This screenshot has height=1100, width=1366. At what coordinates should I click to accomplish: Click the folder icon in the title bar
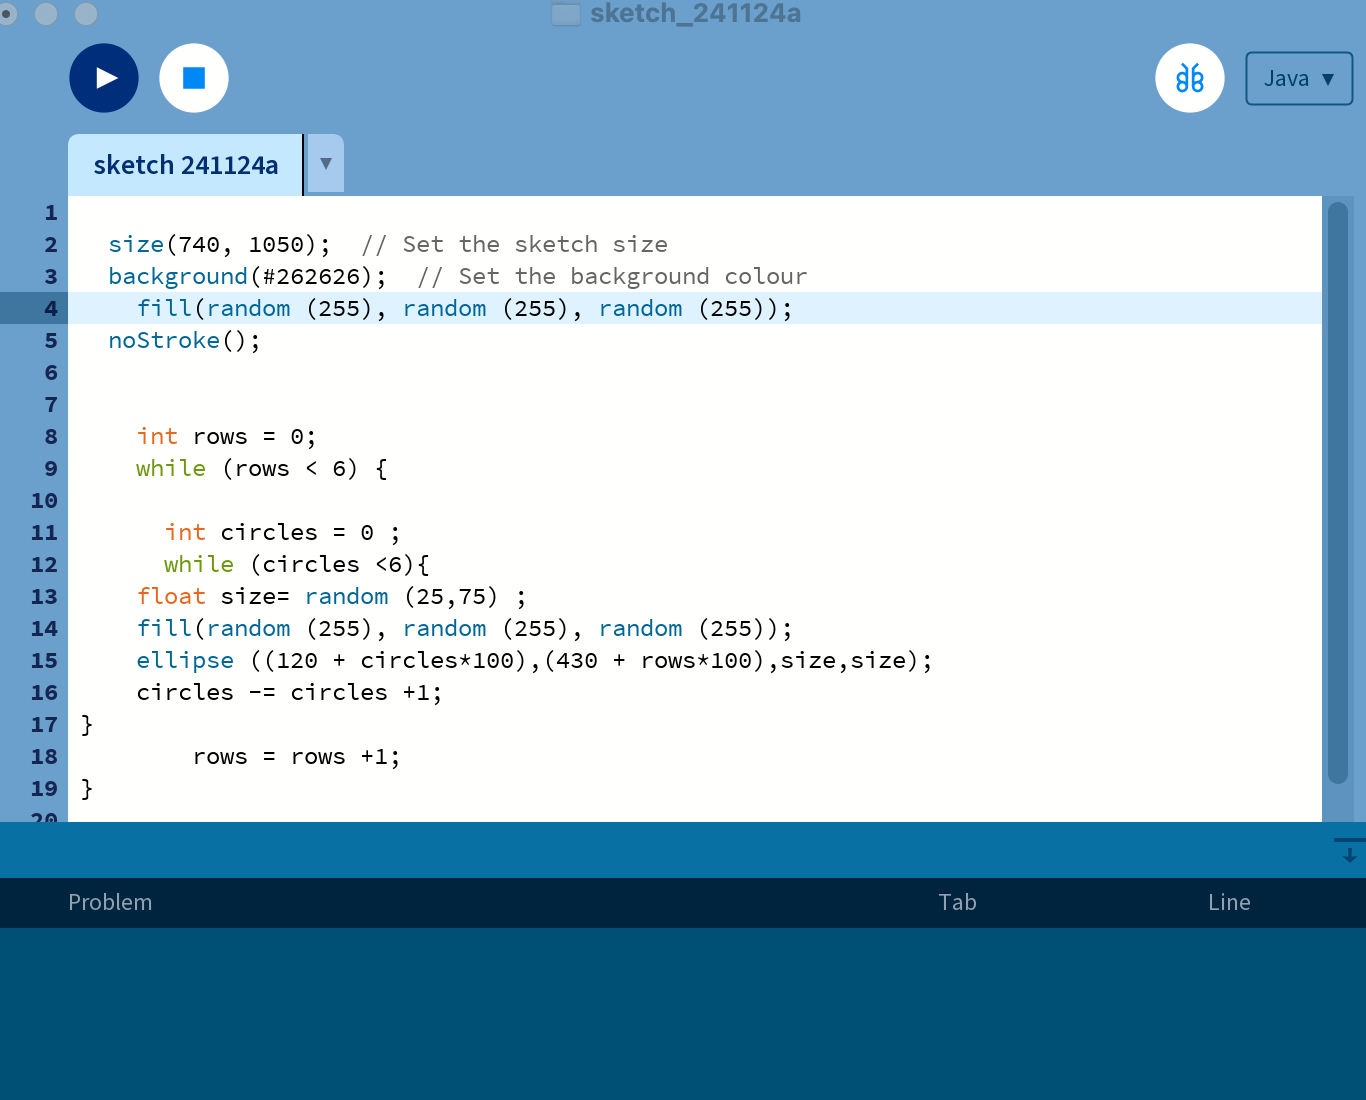(566, 14)
